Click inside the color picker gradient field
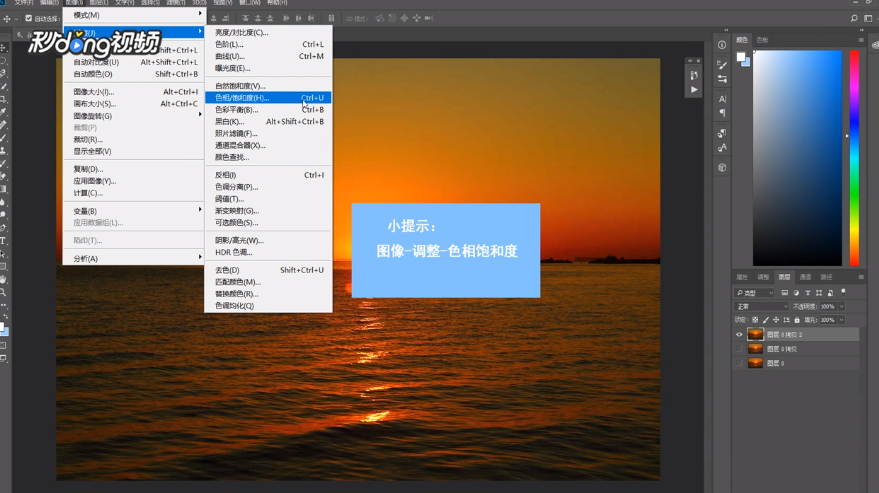 [797, 158]
